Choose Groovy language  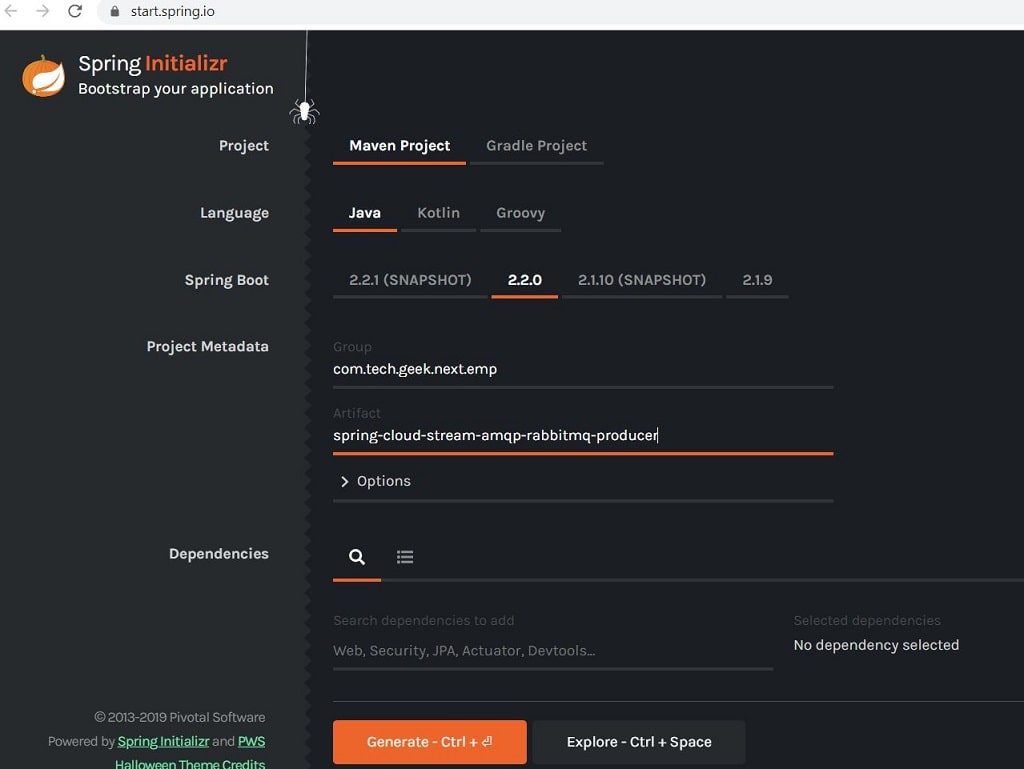[x=520, y=213]
